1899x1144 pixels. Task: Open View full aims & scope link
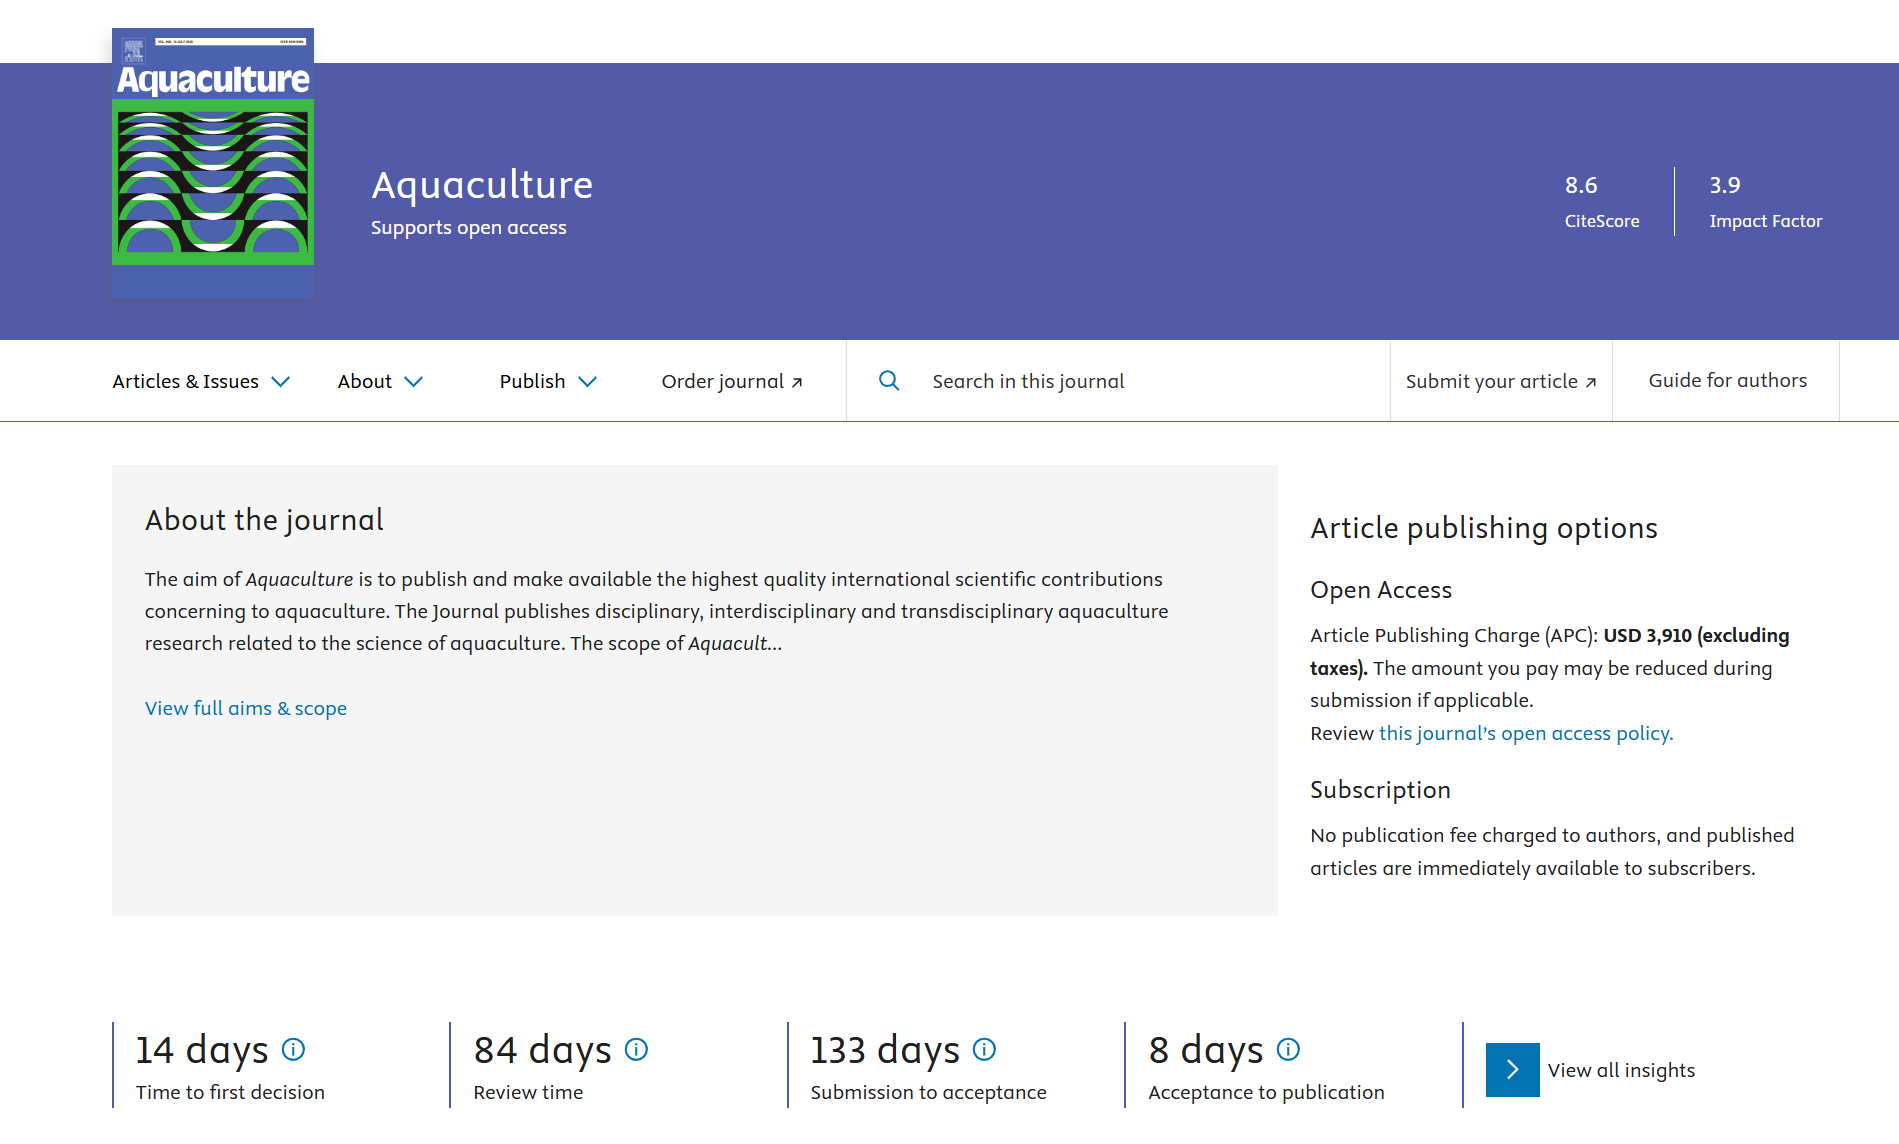coord(246,708)
